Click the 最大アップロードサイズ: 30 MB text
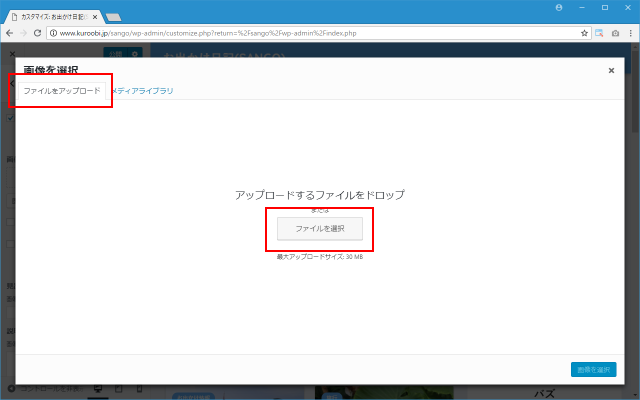 pyautogui.click(x=320, y=257)
